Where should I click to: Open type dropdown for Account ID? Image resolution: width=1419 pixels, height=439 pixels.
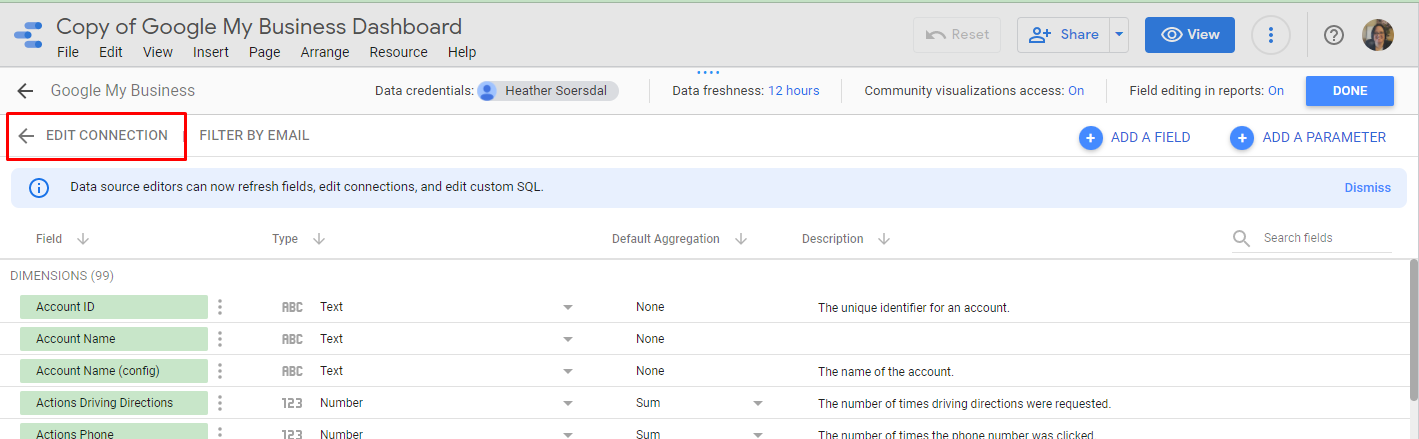[567, 307]
